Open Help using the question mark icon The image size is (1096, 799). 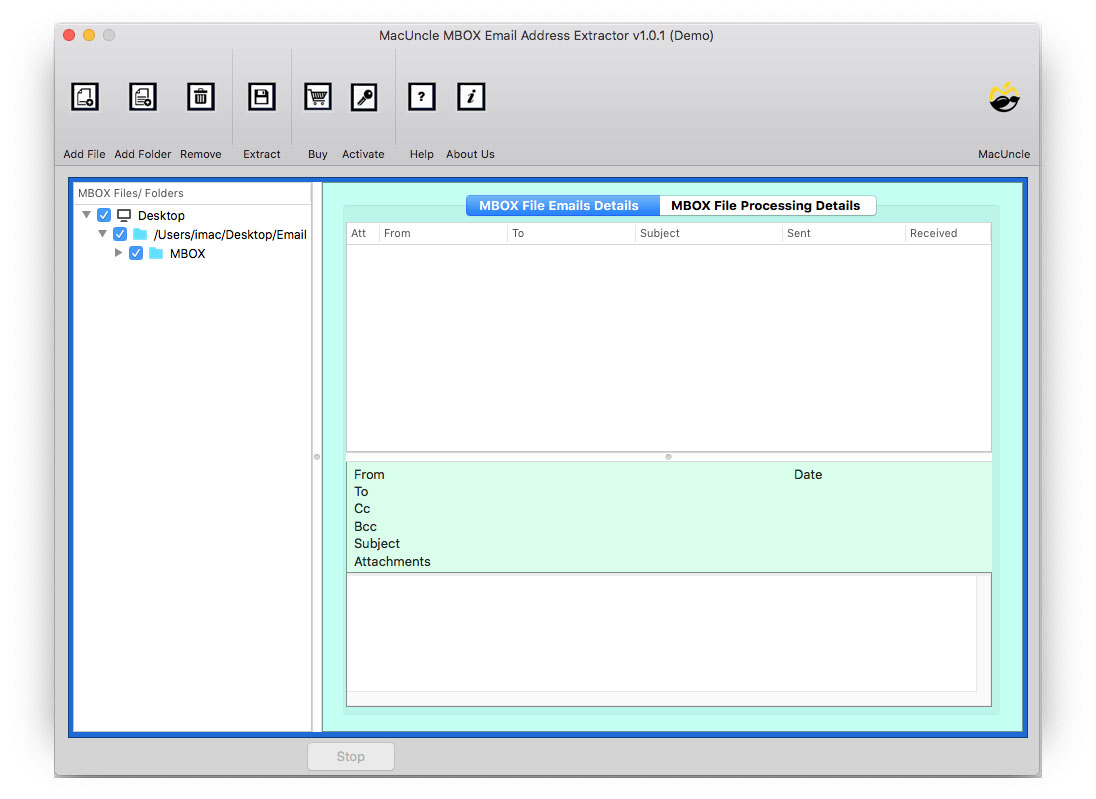(421, 97)
